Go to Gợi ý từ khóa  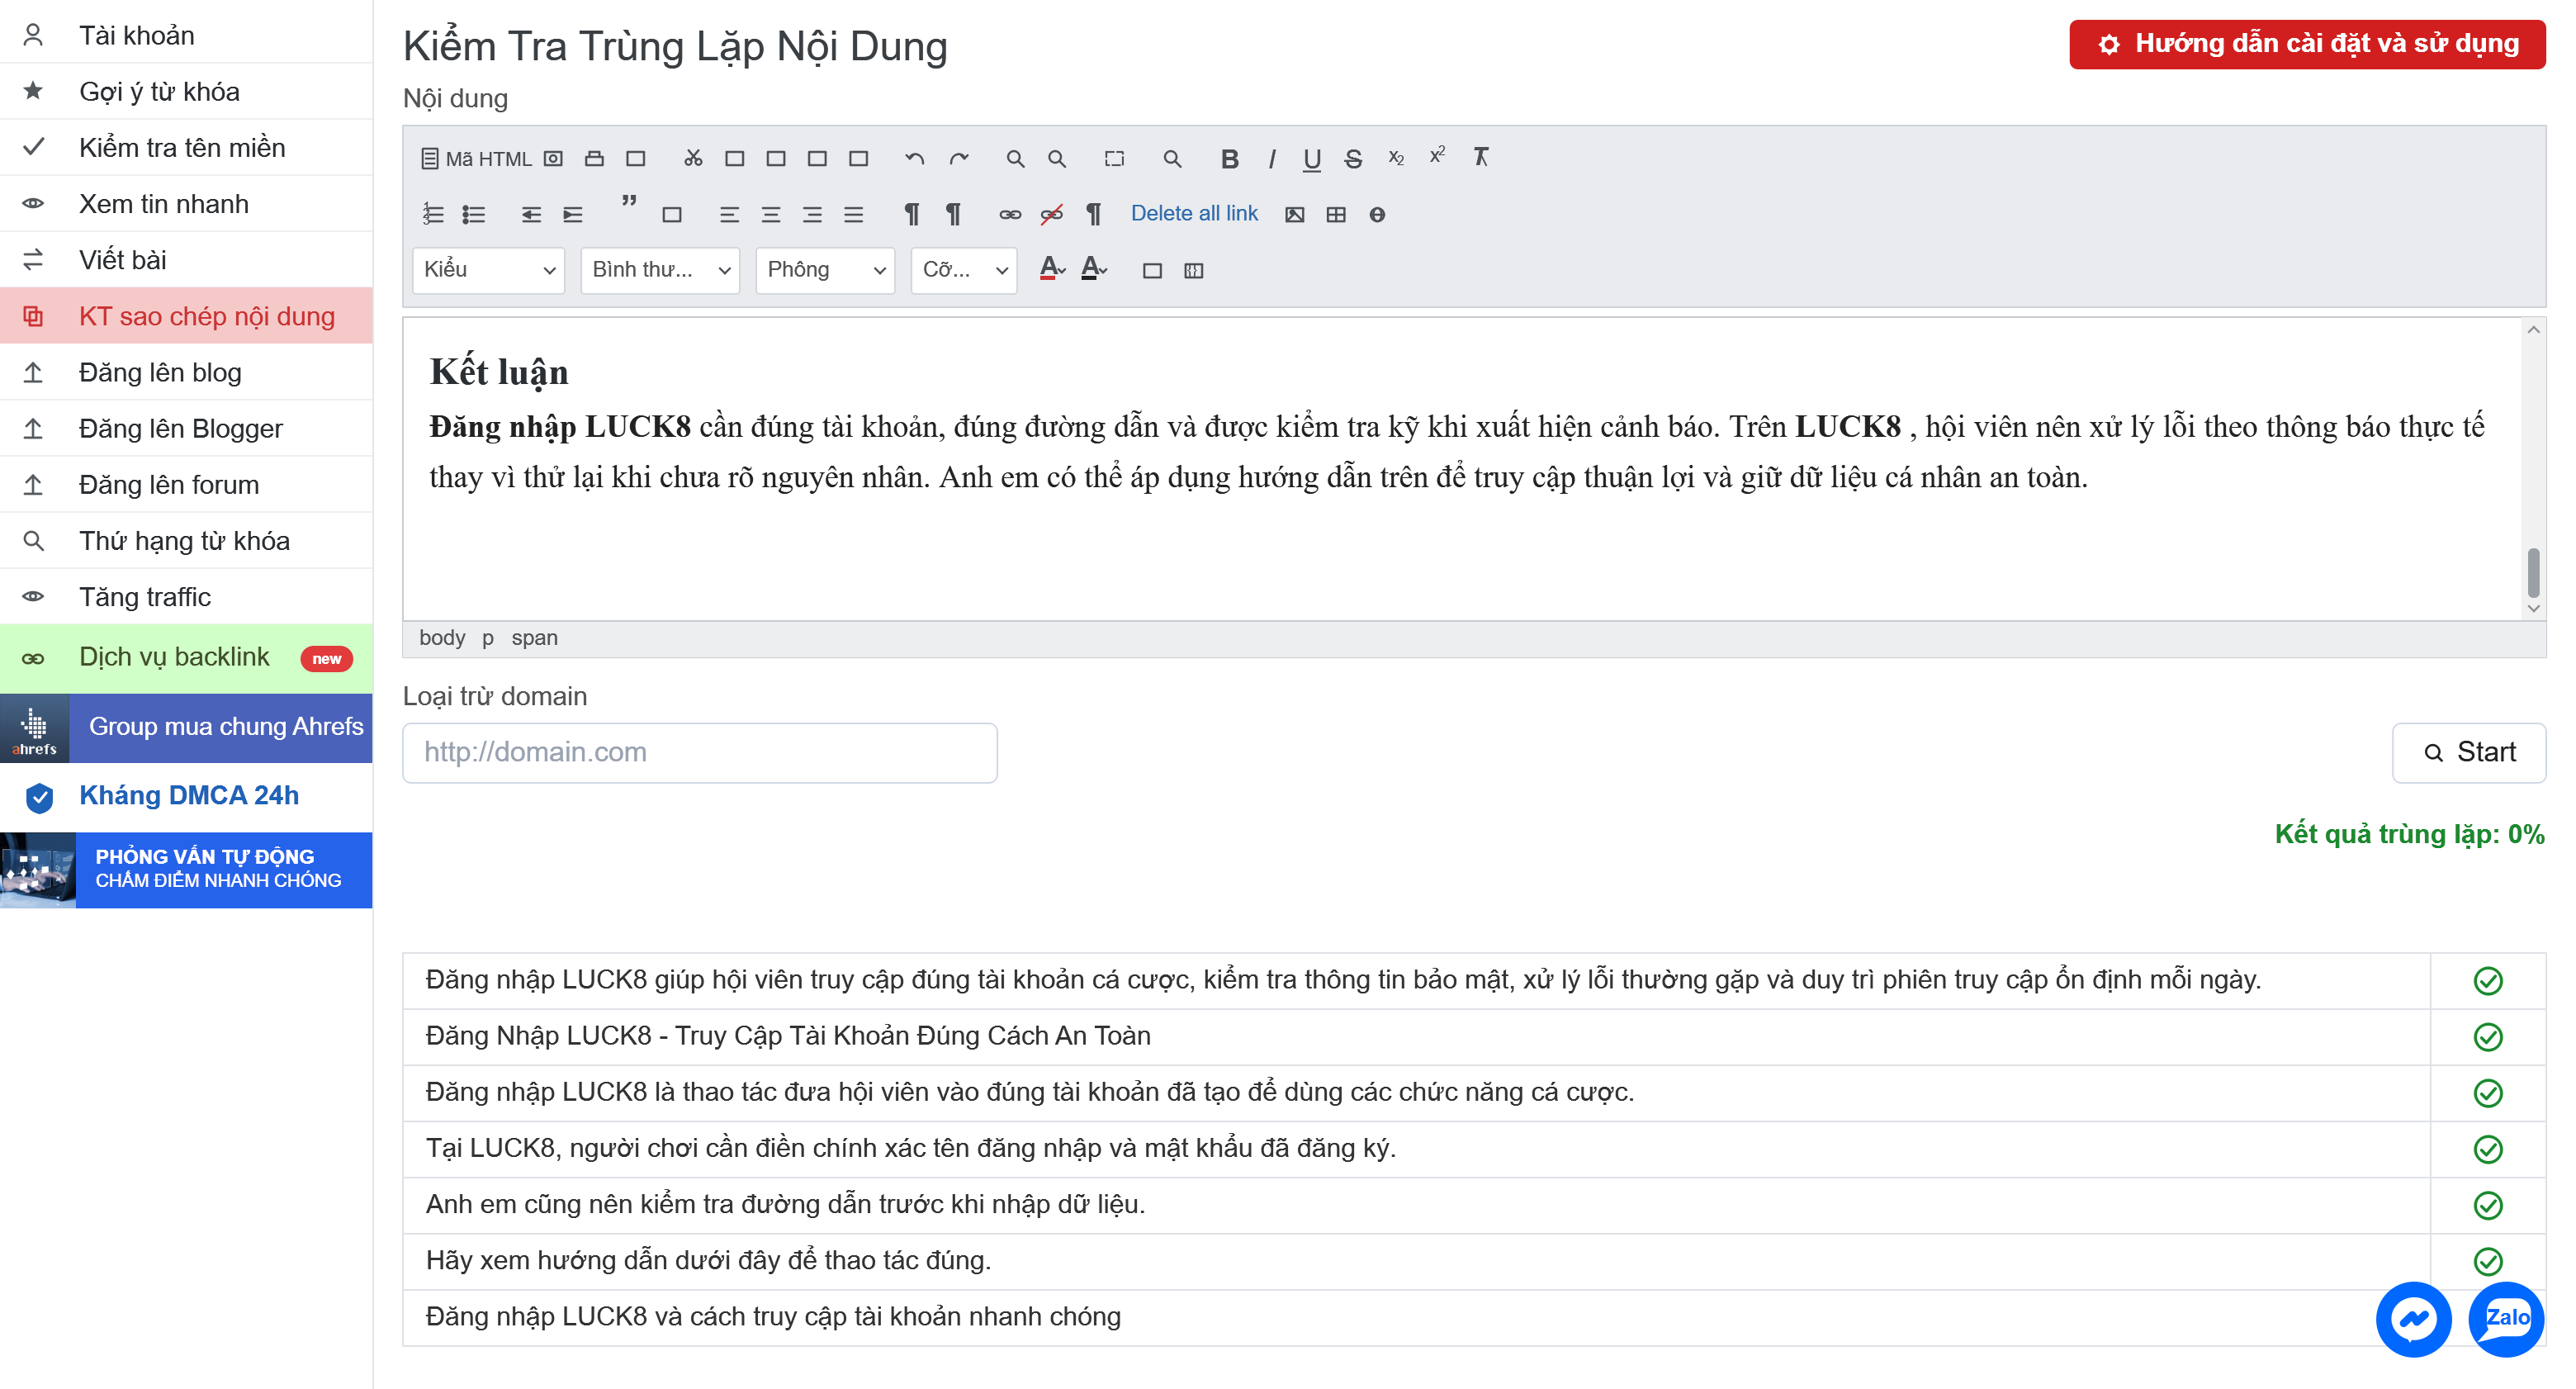click(x=186, y=91)
